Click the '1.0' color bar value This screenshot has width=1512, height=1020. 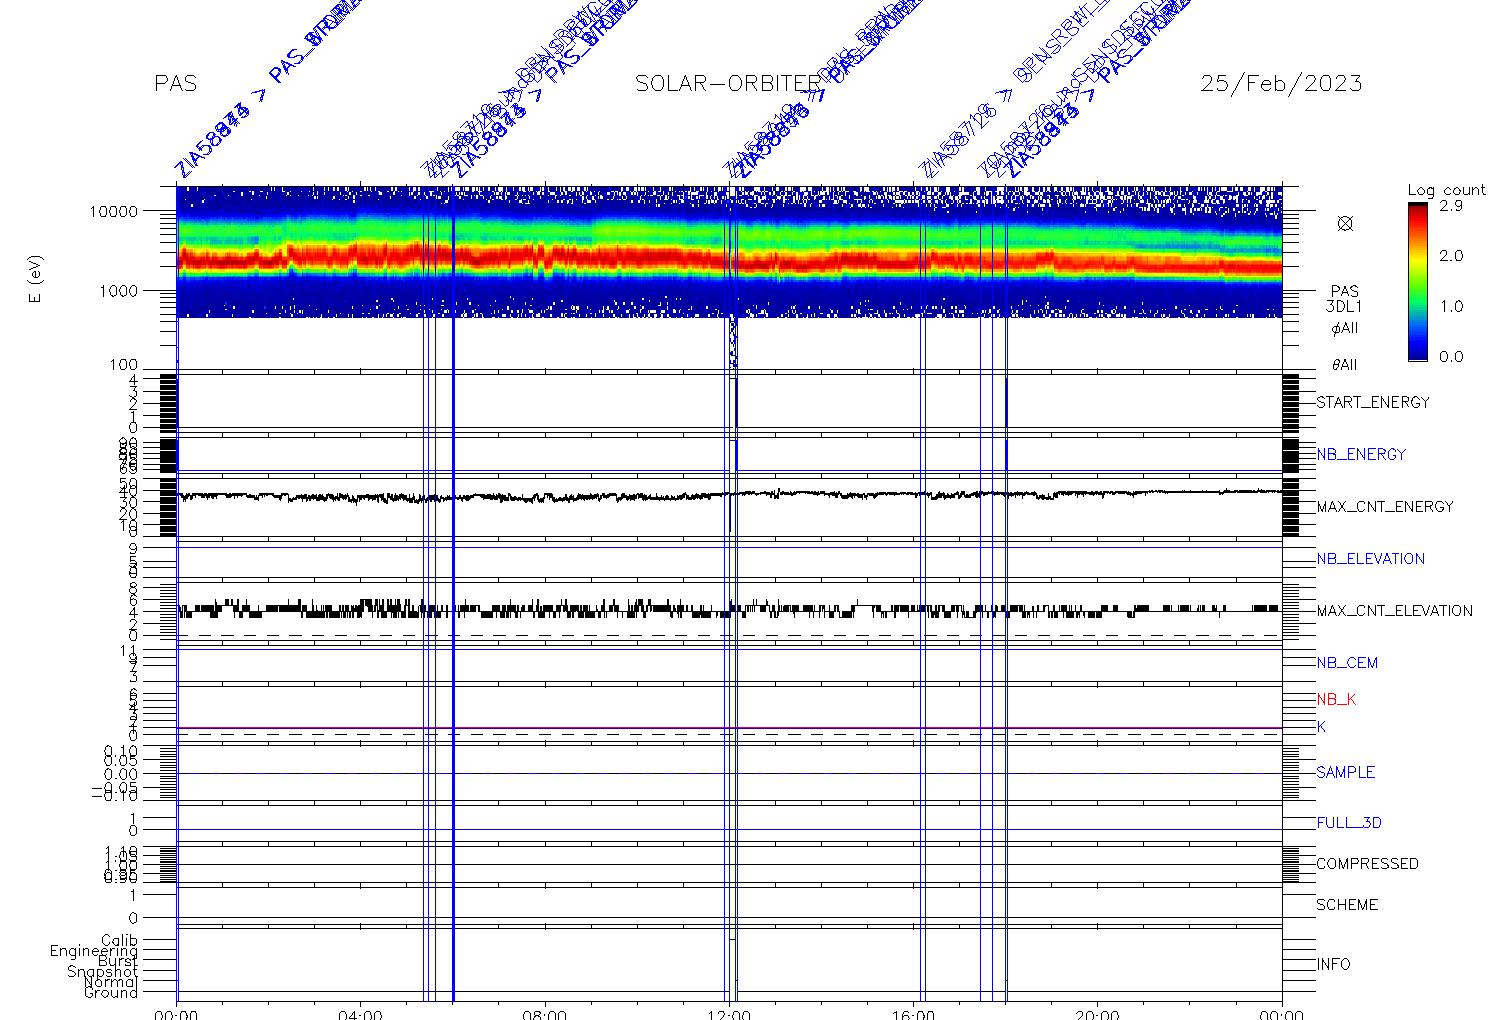pyautogui.click(x=1451, y=306)
